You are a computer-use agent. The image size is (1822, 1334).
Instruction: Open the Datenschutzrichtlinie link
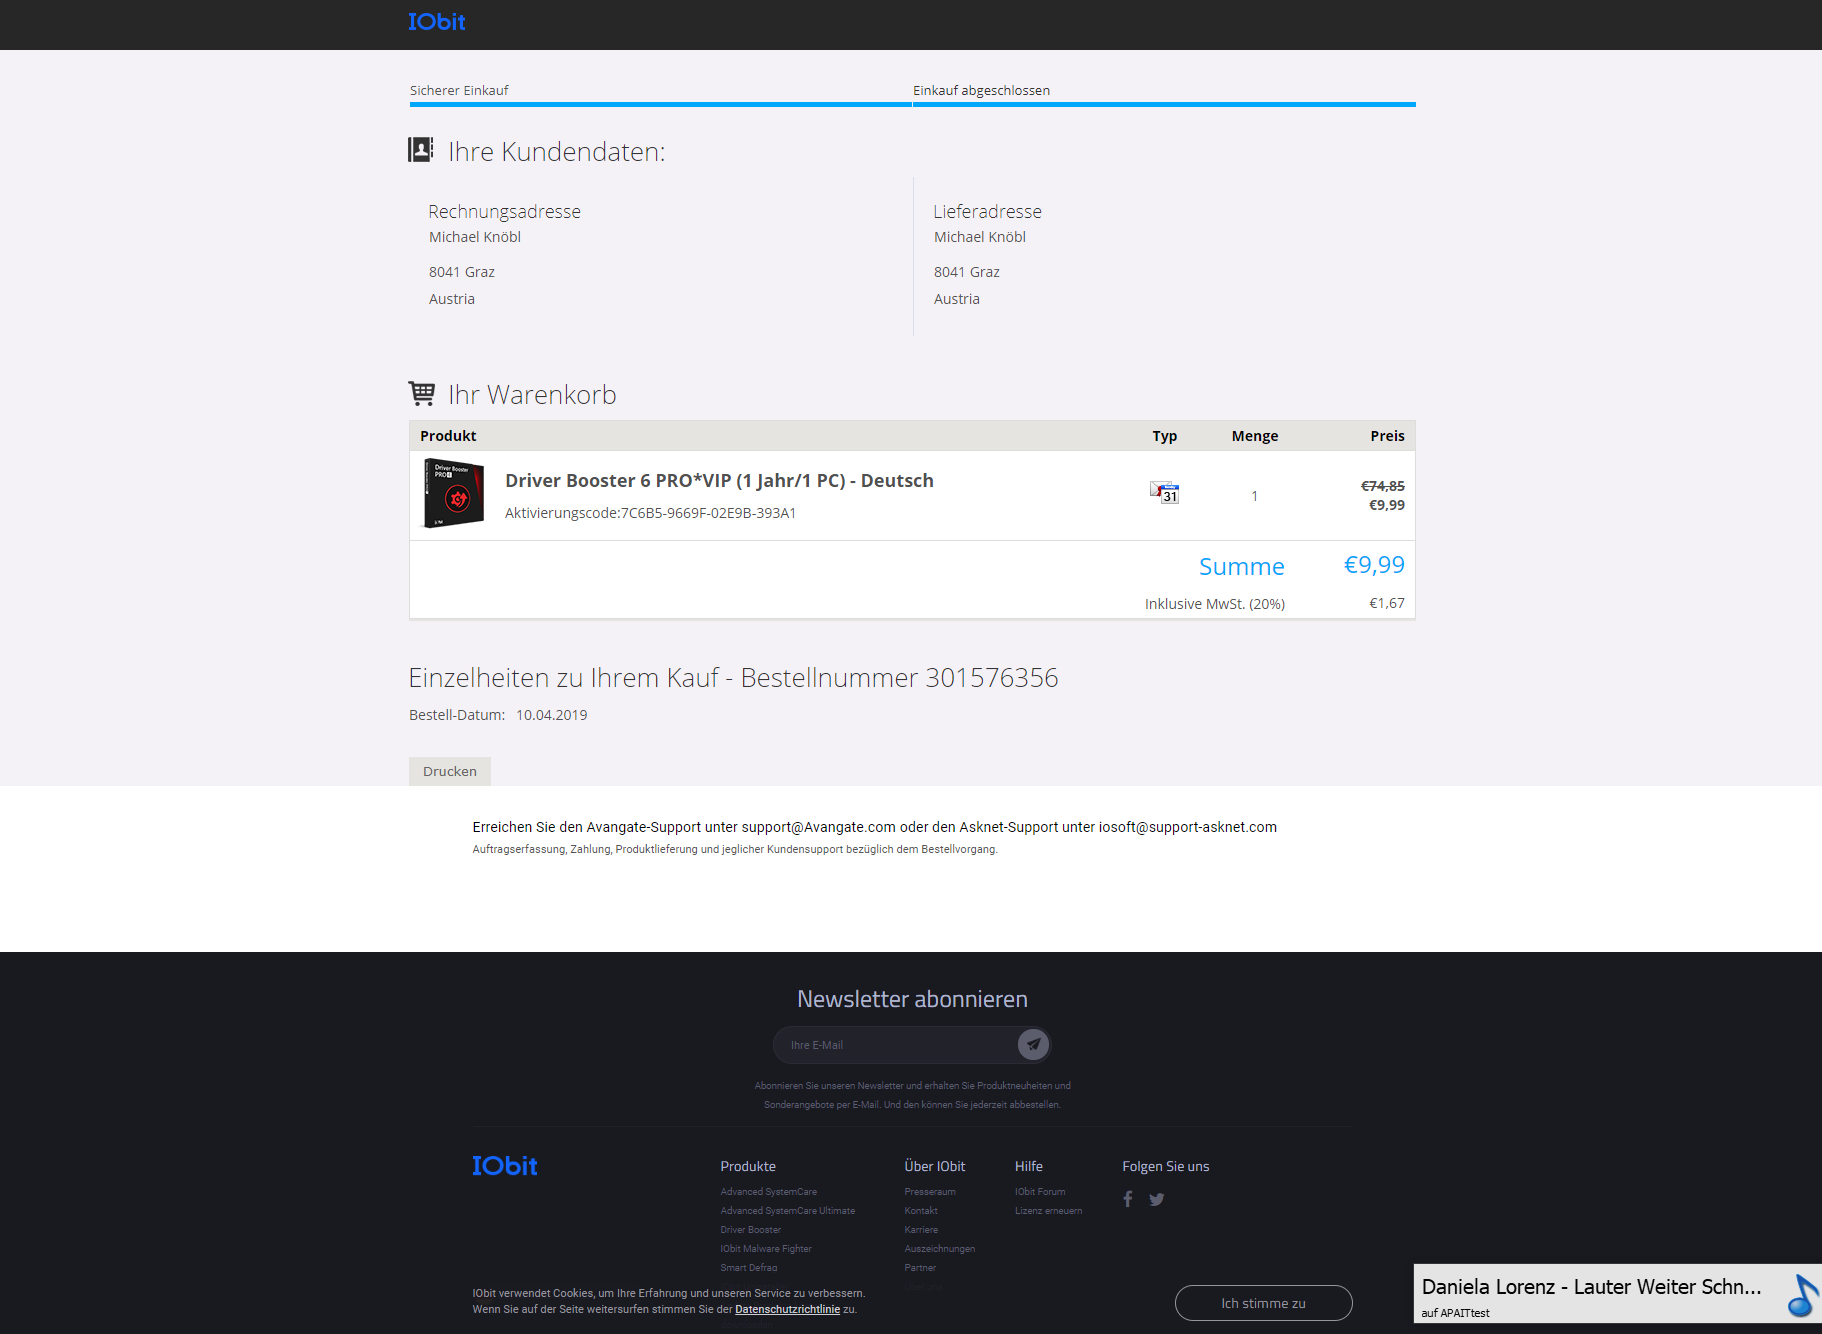coord(787,1309)
